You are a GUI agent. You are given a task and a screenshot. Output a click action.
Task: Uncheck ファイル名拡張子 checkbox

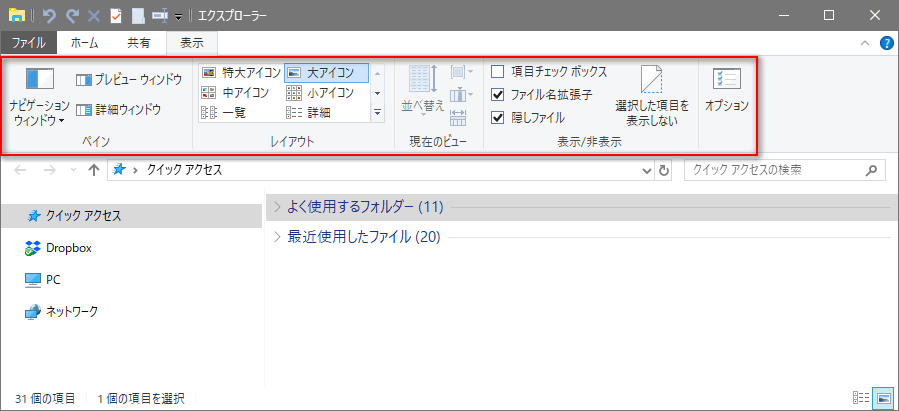(x=498, y=95)
